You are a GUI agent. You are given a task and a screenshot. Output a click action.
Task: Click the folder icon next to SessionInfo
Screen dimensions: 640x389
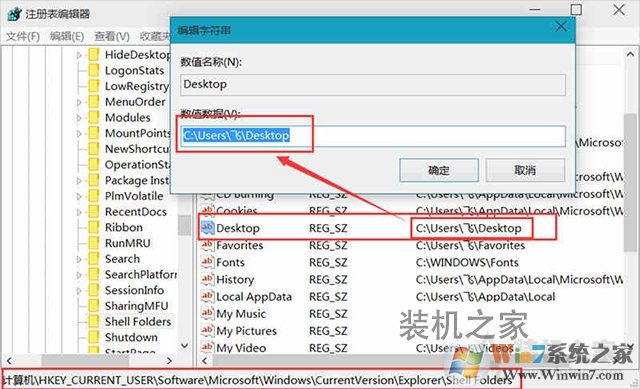point(94,290)
